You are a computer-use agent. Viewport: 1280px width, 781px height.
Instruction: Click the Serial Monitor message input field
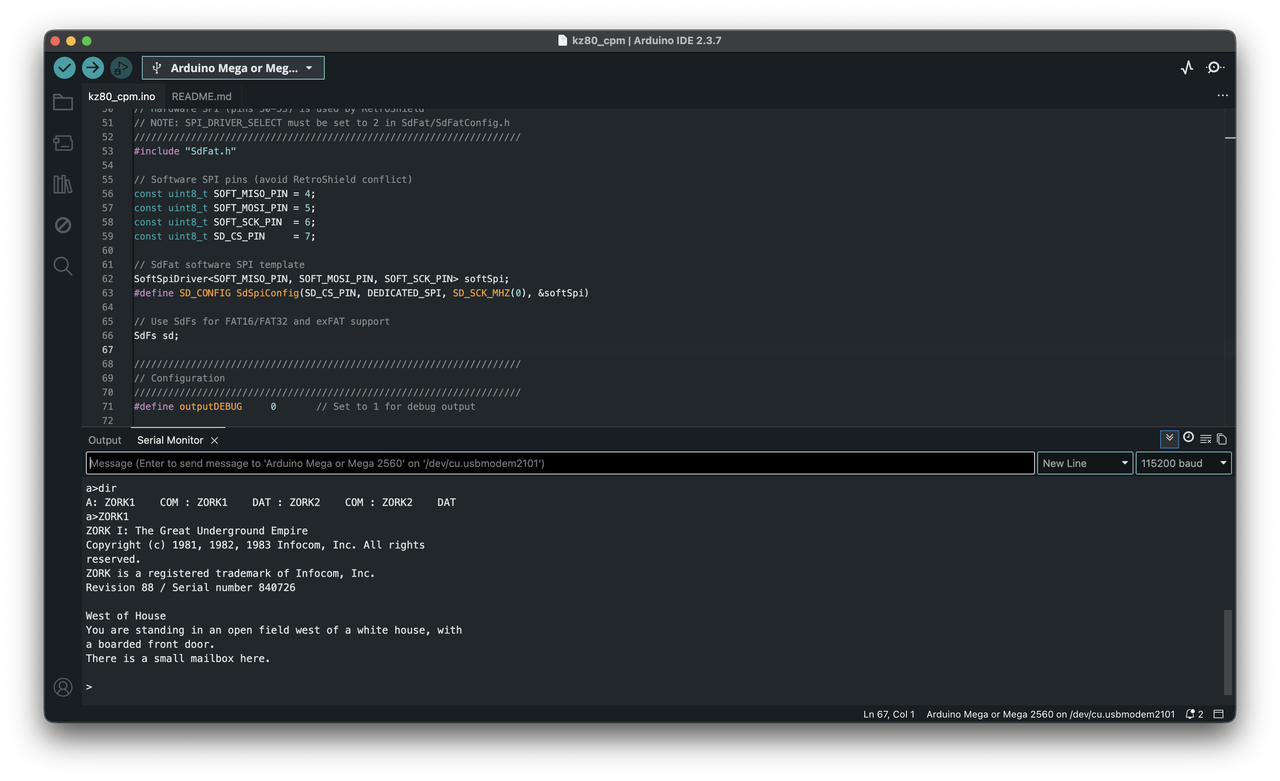click(560, 462)
